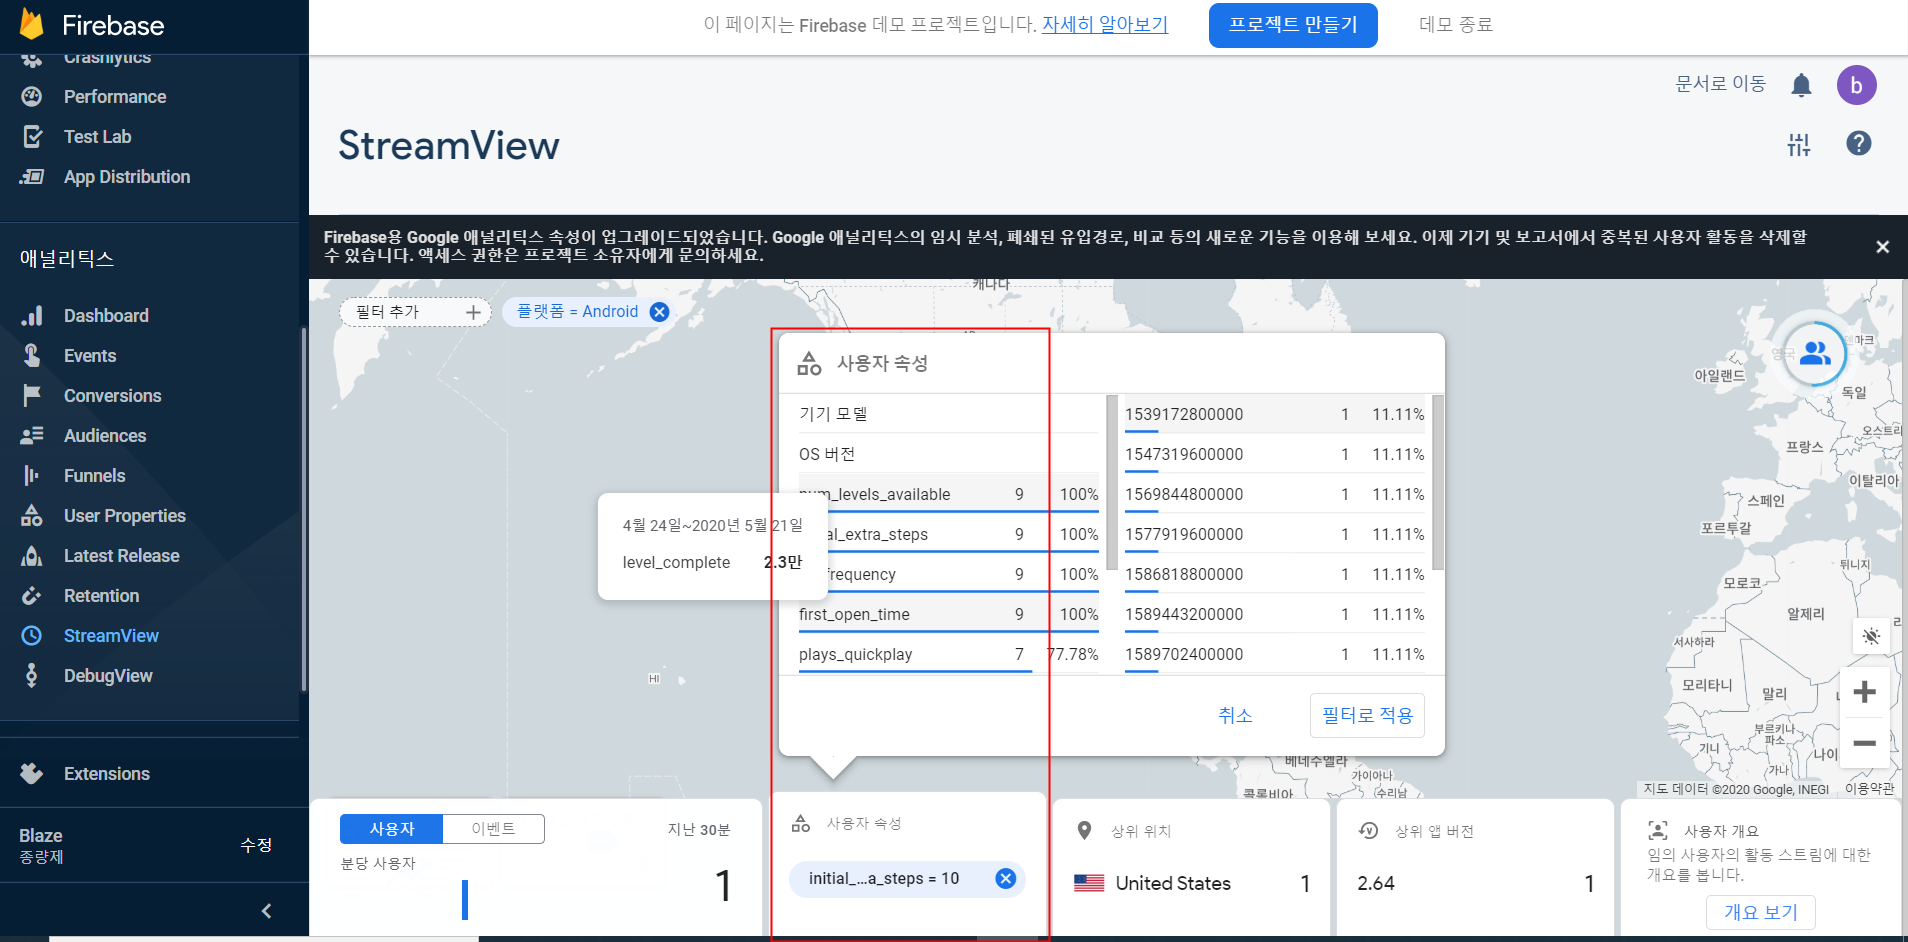
Task: Select value 1539172800000
Action: pyautogui.click(x=1275, y=414)
